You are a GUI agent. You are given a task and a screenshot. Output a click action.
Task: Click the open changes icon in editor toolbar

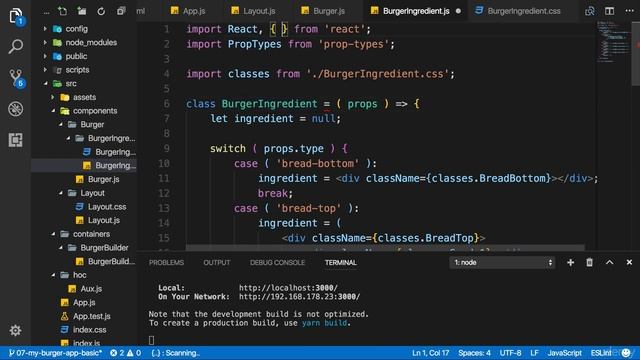pos(589,11)
